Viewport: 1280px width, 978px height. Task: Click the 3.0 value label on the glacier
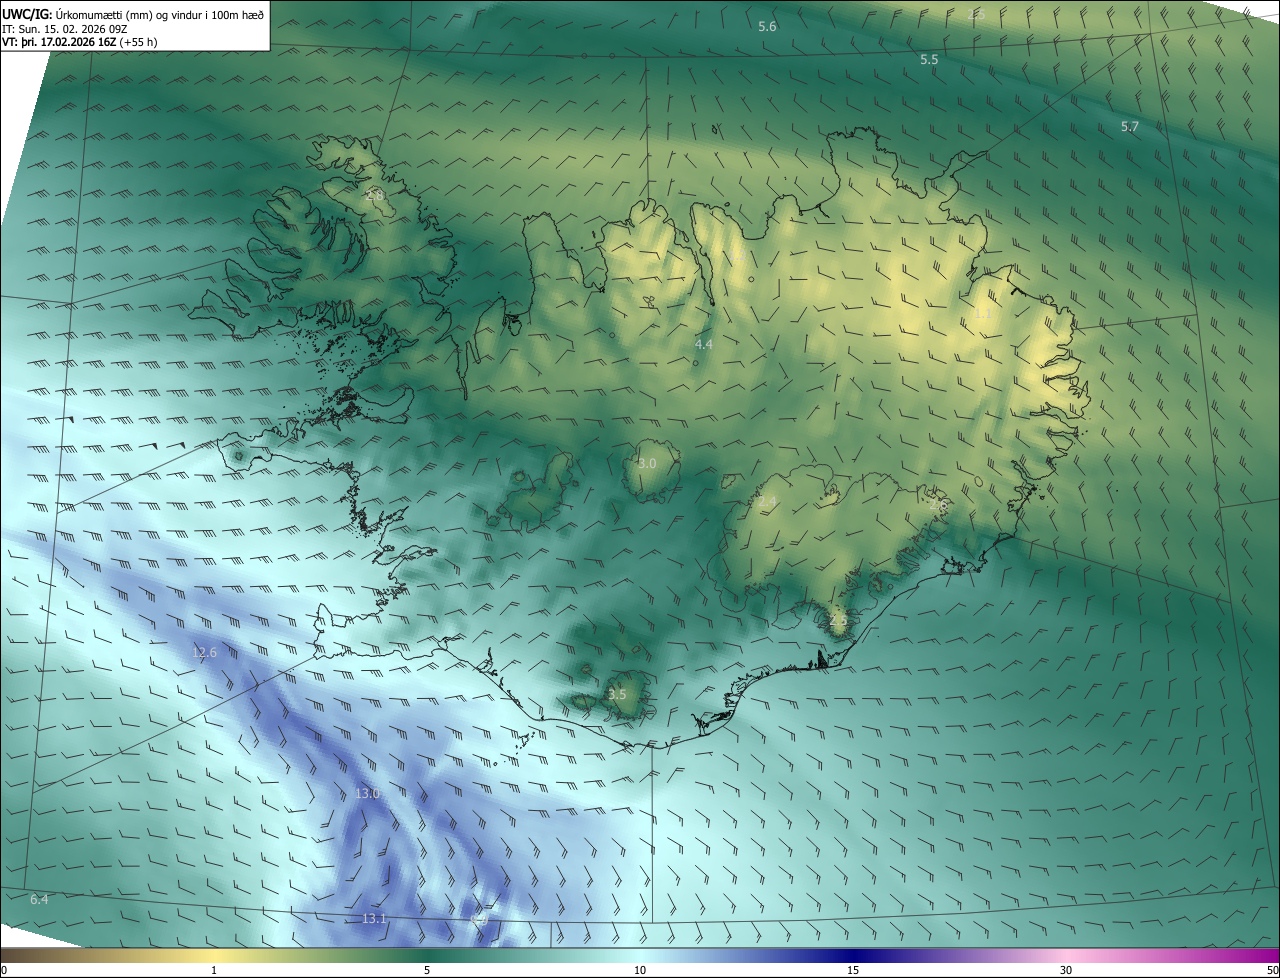click(x=647, y=464)
